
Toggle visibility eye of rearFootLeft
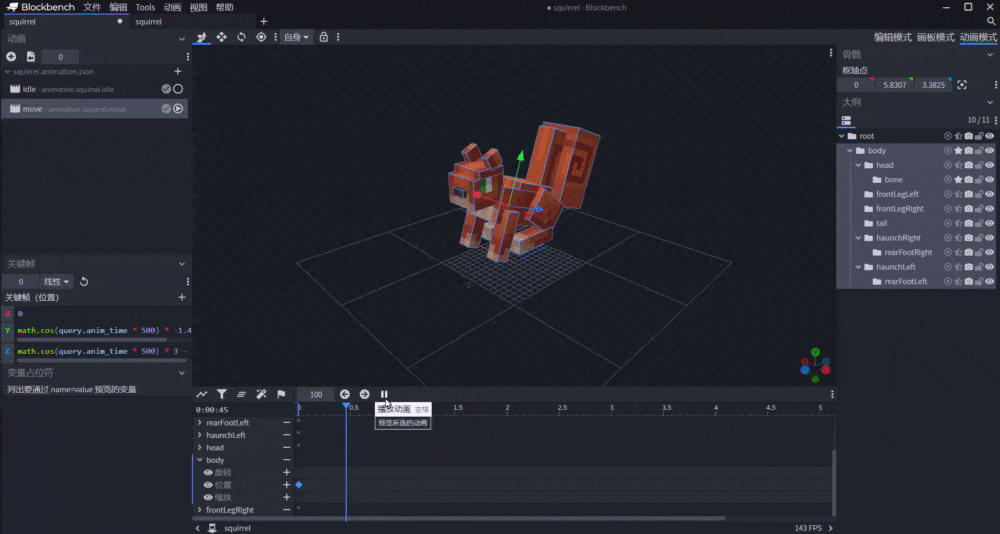989,281
